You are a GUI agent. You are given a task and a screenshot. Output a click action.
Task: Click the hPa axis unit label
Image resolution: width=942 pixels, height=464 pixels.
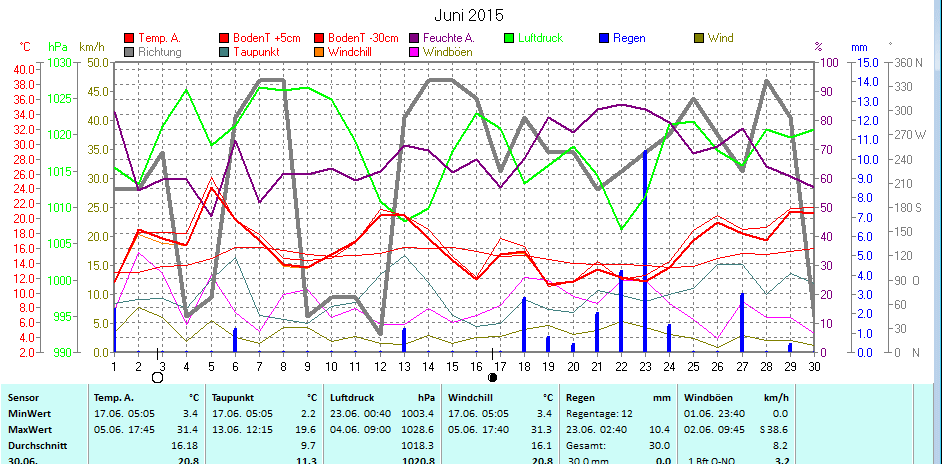coord(59,46)
